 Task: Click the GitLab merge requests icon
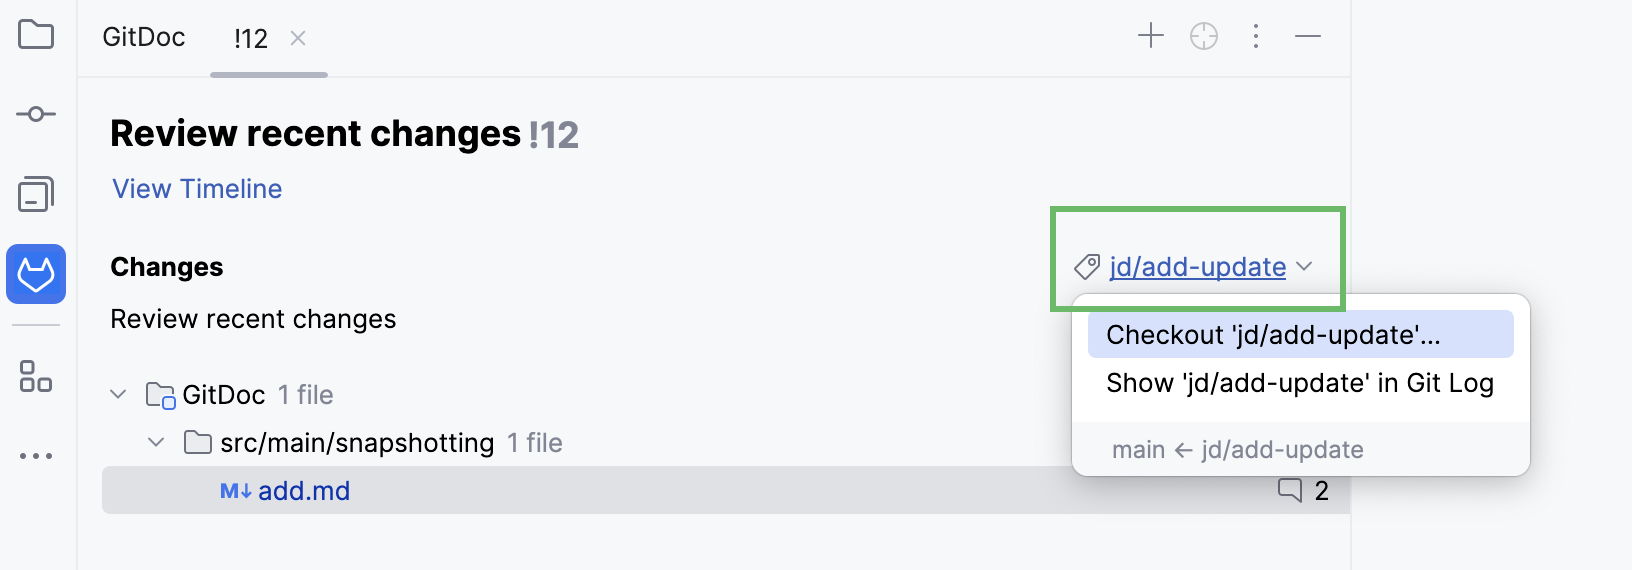pyautogui.click(x=36, y=274)
